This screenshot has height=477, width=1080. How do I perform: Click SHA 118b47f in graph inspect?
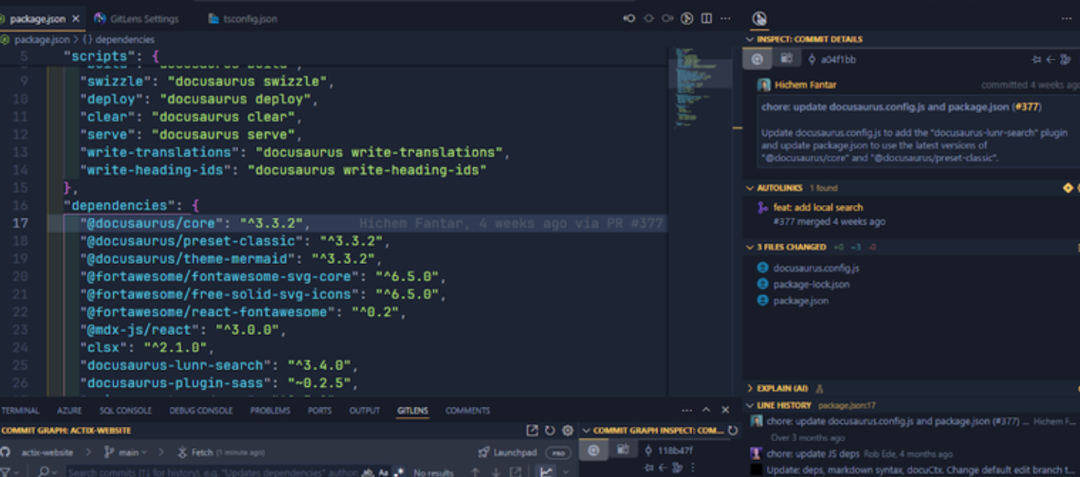pyautogui.click(x=674, y=451)
